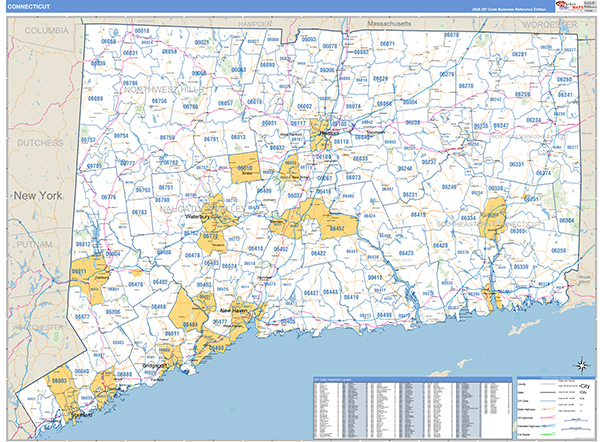Image resolution: width=600 pixels, height=442 pixels.
Task: Click ZIP code 06811
Action: 79,272
